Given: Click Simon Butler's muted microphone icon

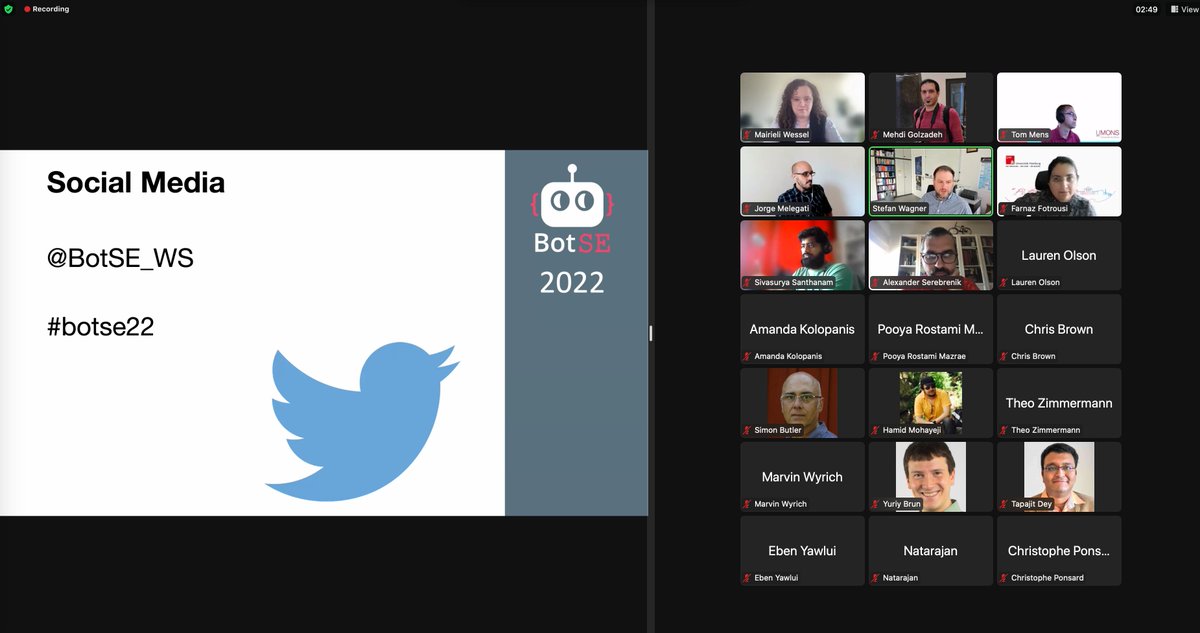Looking at the screenshot, I should pyautogui.click(x=746, y=431).
